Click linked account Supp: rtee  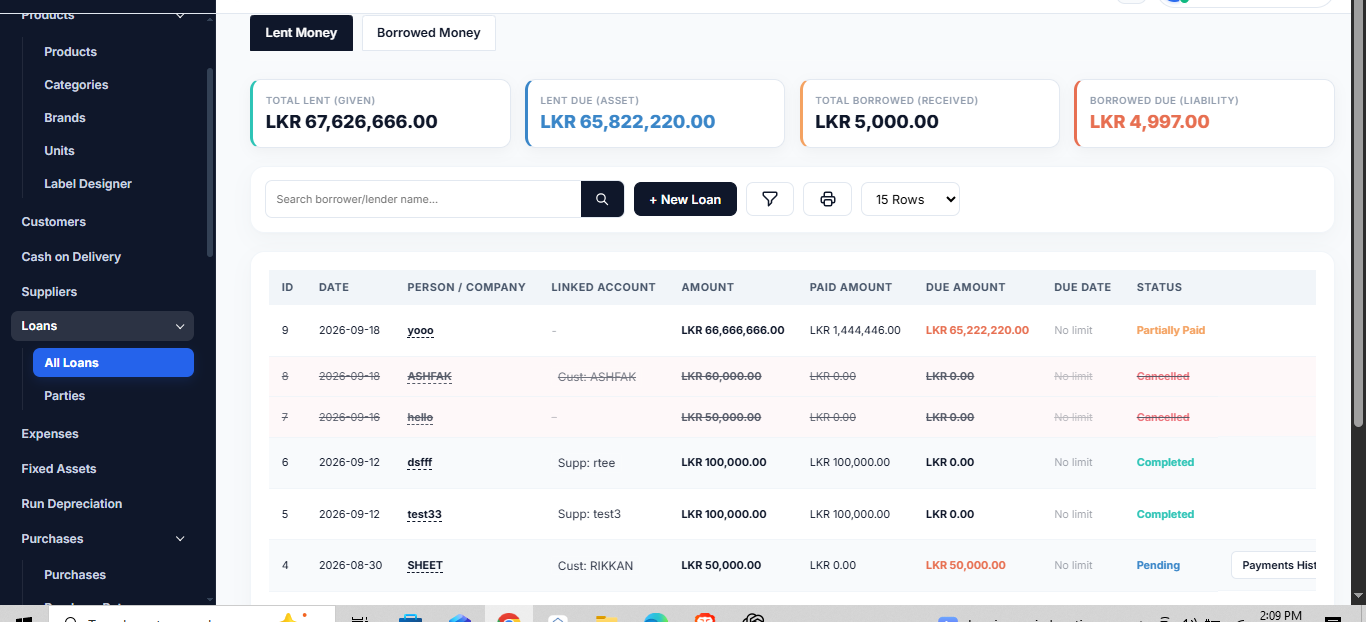pyautogui.click(x=587, y=463)
